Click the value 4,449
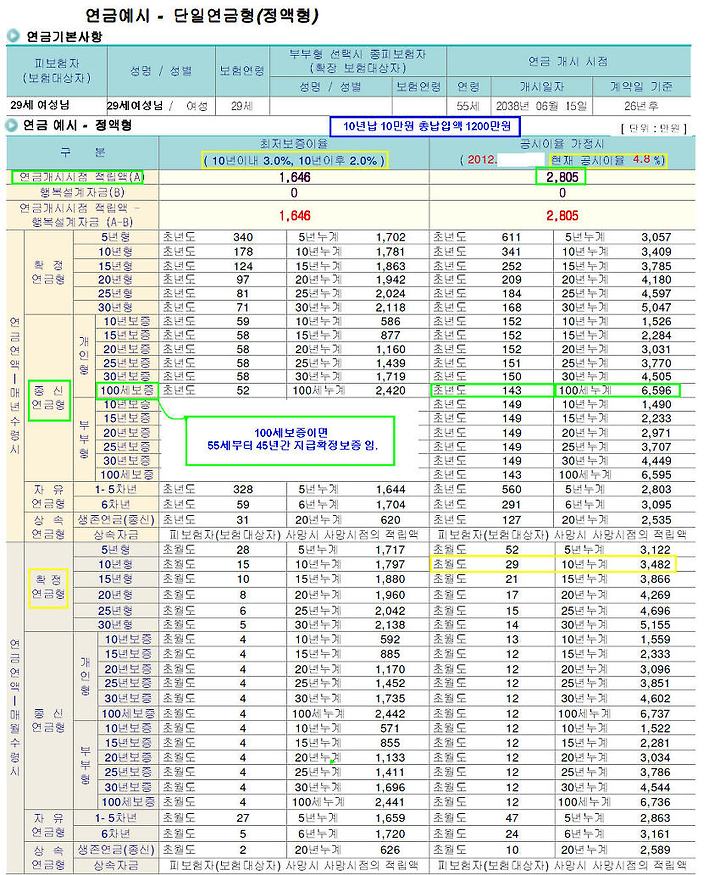Screen dimensions: 720x875 (656, 461)
